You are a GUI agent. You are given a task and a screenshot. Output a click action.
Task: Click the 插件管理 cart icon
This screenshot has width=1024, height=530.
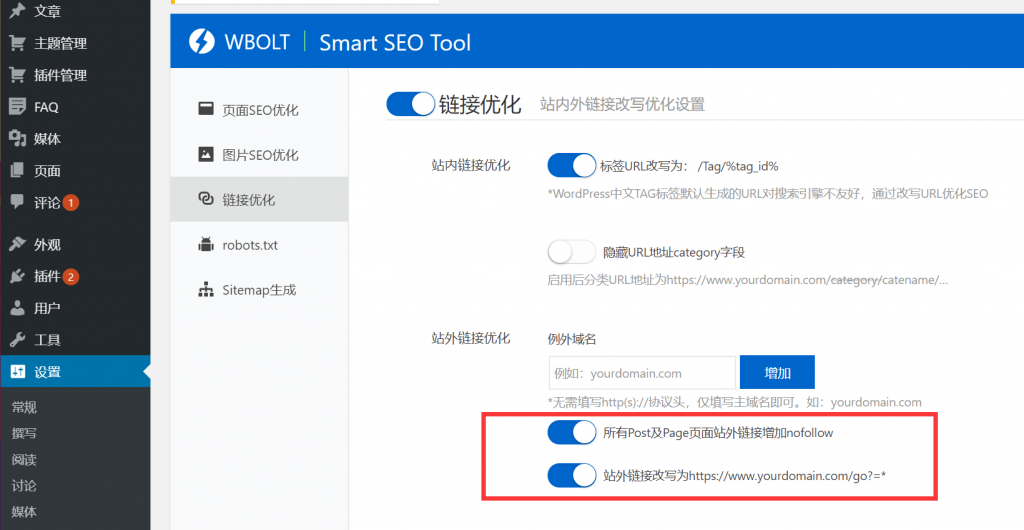pyautogui.click(x=17, y=75)
